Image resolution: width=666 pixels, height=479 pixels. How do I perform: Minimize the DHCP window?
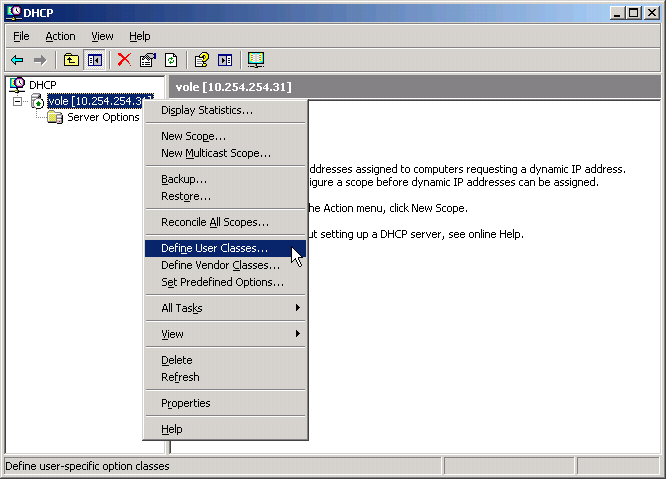[x=618, y=13]
